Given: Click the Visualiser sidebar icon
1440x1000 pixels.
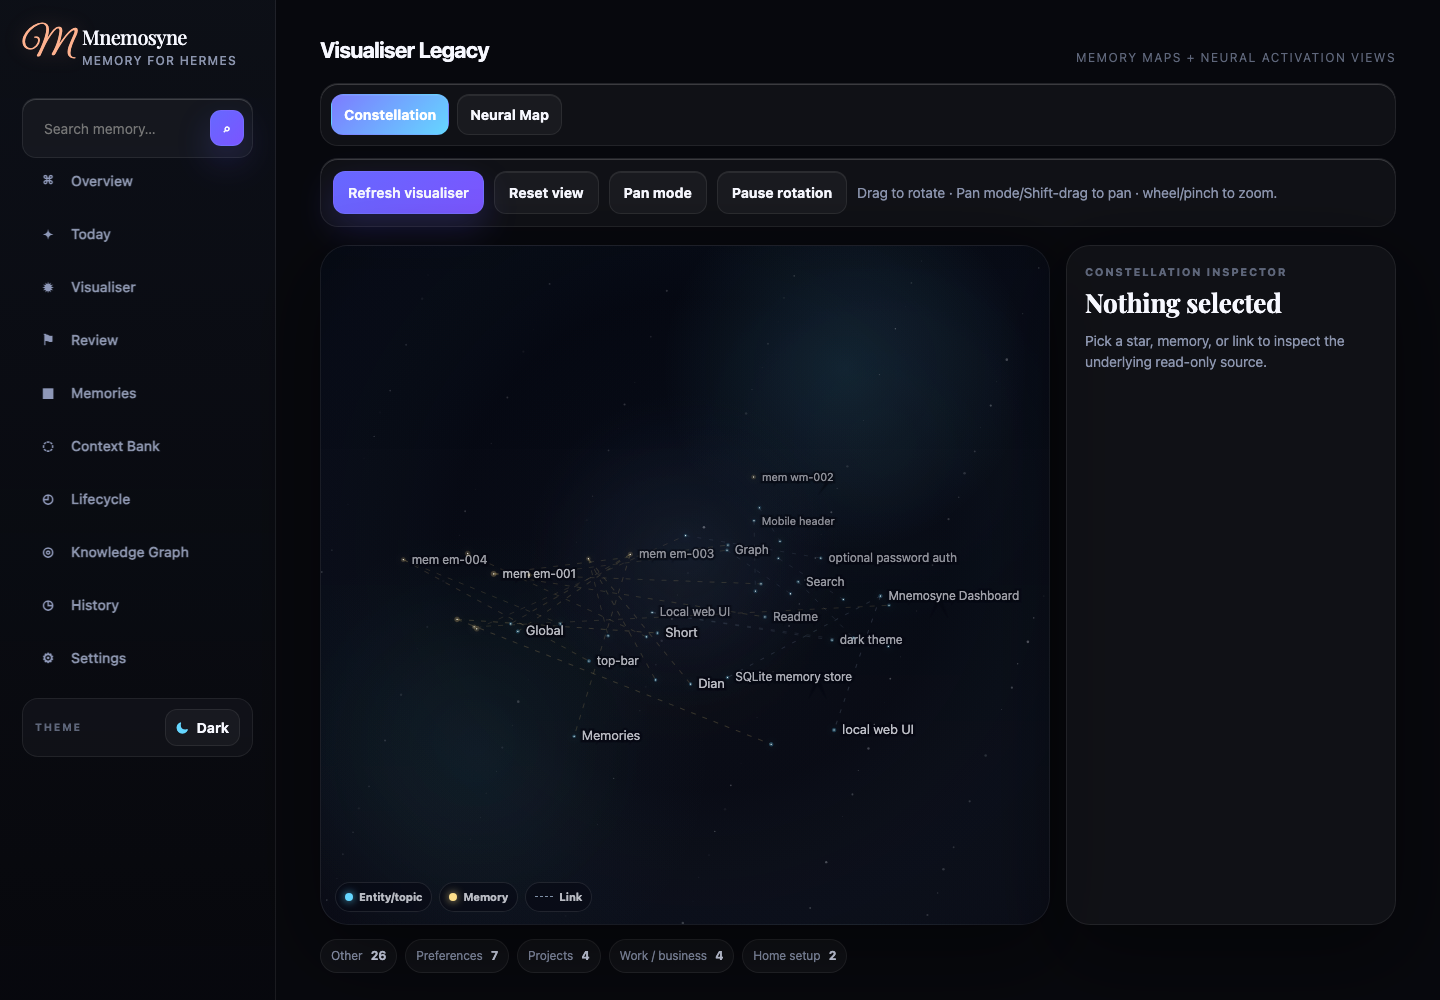Looking at the screenshot, I should coord(48,287).
